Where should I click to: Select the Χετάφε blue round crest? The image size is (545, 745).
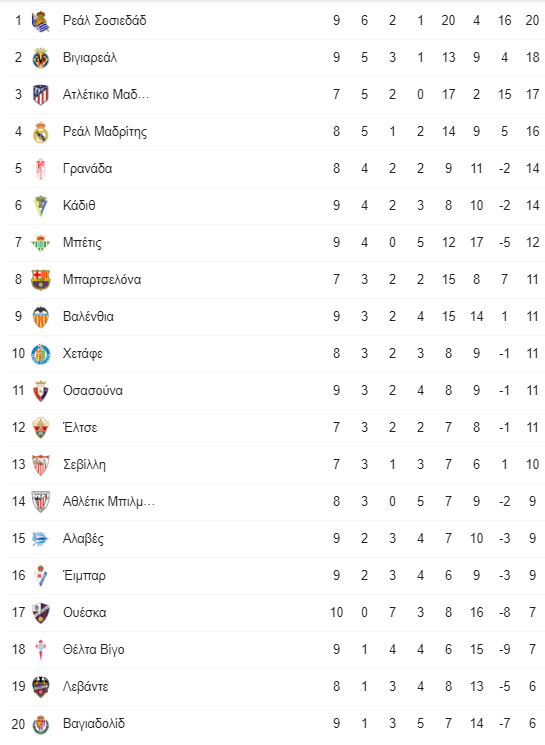point(40,354)
